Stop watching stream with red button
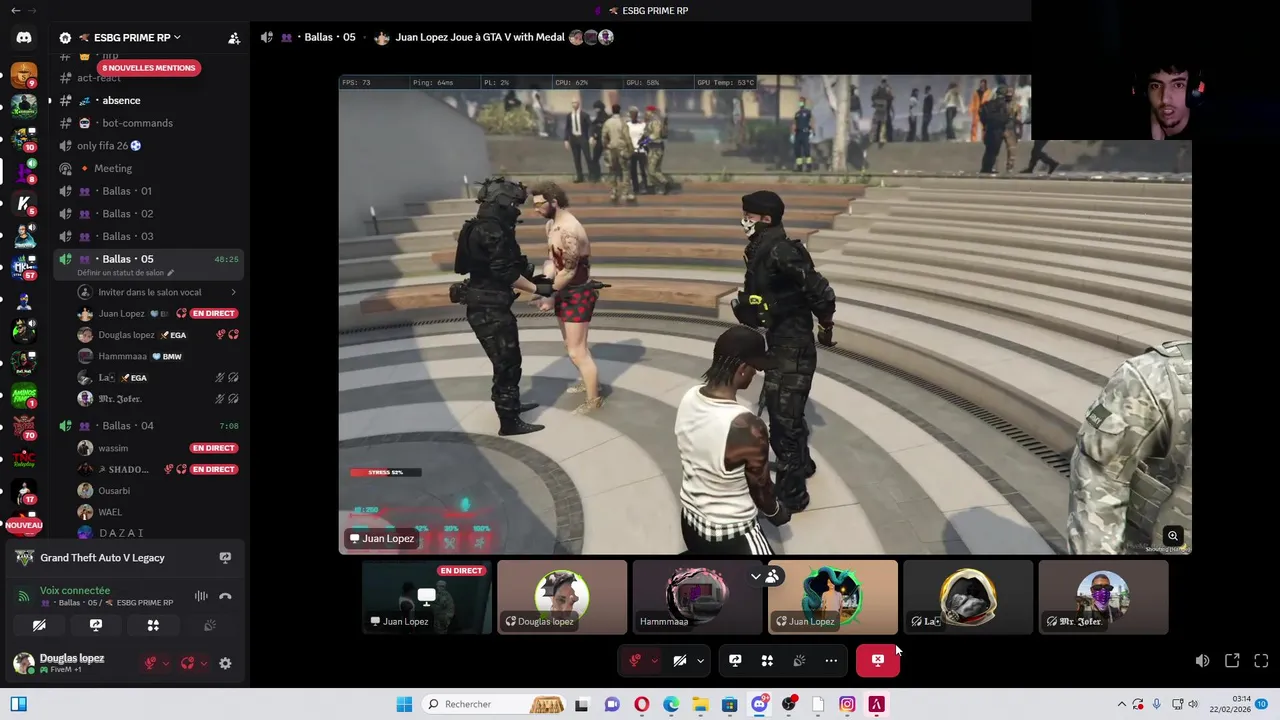 [877, 660]
